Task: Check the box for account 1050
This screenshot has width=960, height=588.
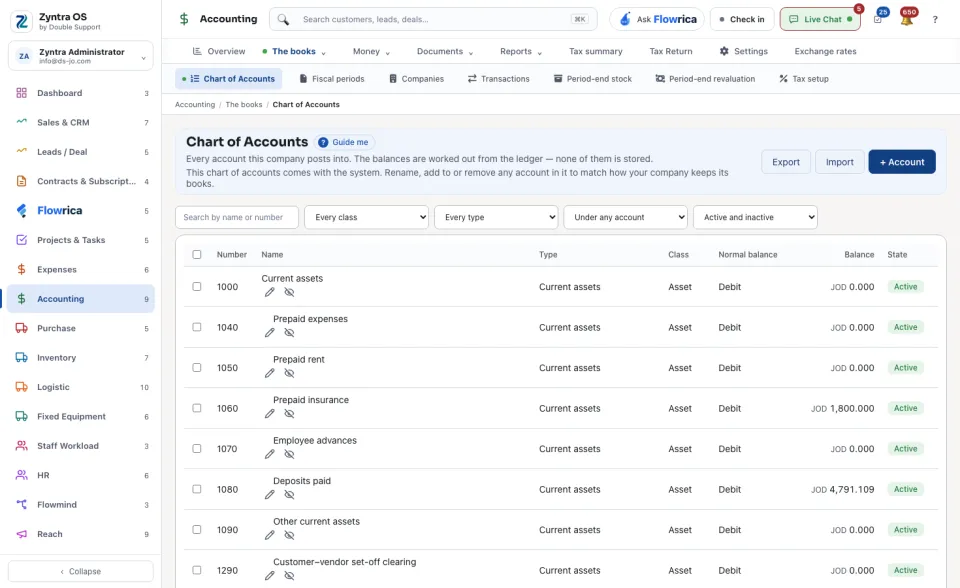Action: [x=197, y=367]
